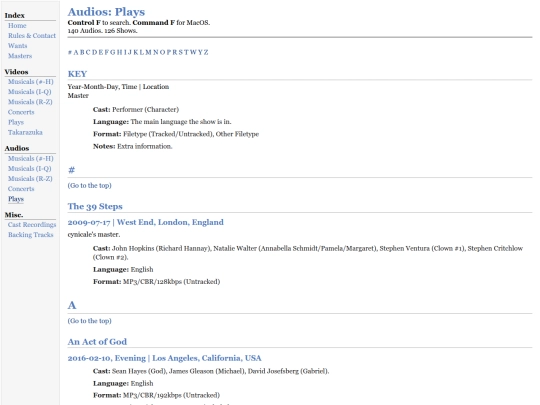The image size is (540, 405).
Task: Open Videos Concerts link
Action: pyautogui.click(x=21, y=112)
